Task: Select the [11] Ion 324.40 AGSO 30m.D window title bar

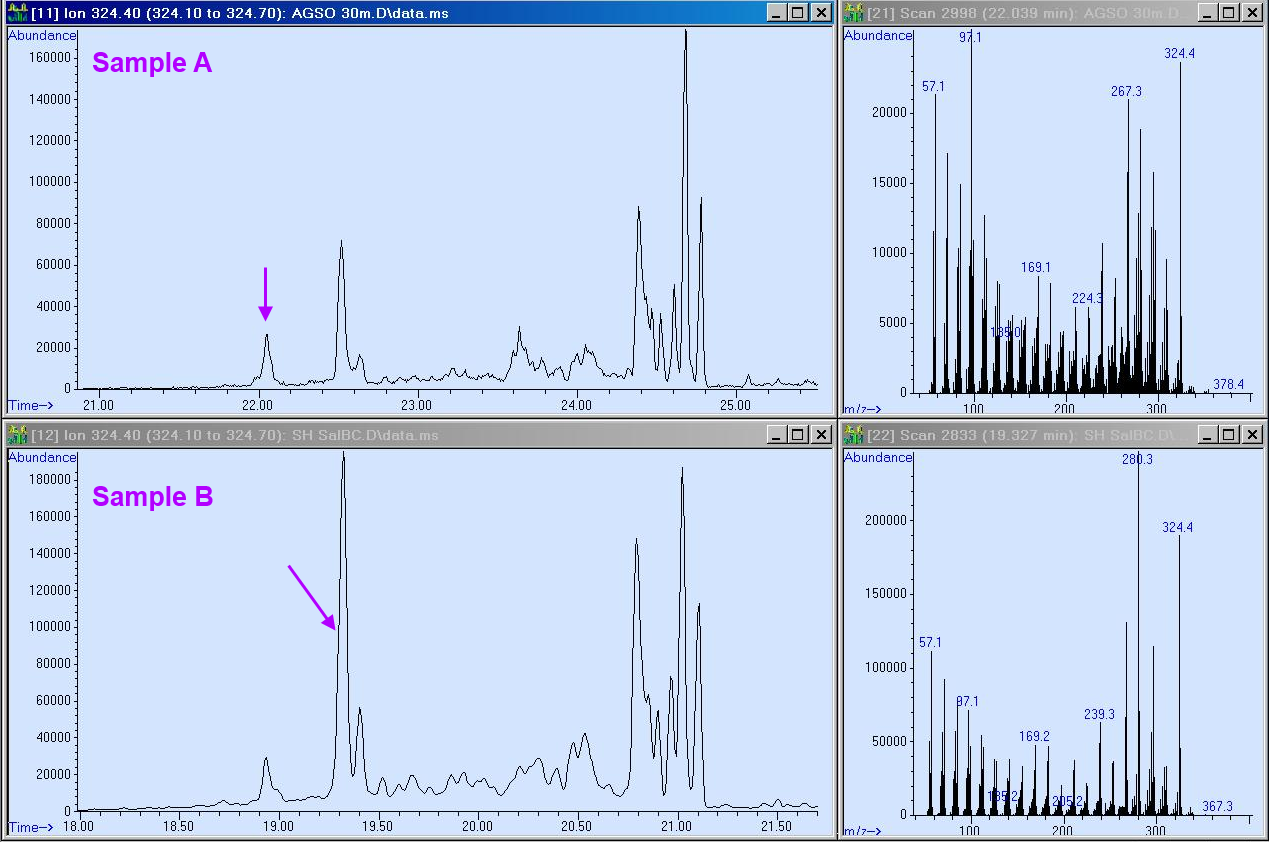Action: pos(400,13)
